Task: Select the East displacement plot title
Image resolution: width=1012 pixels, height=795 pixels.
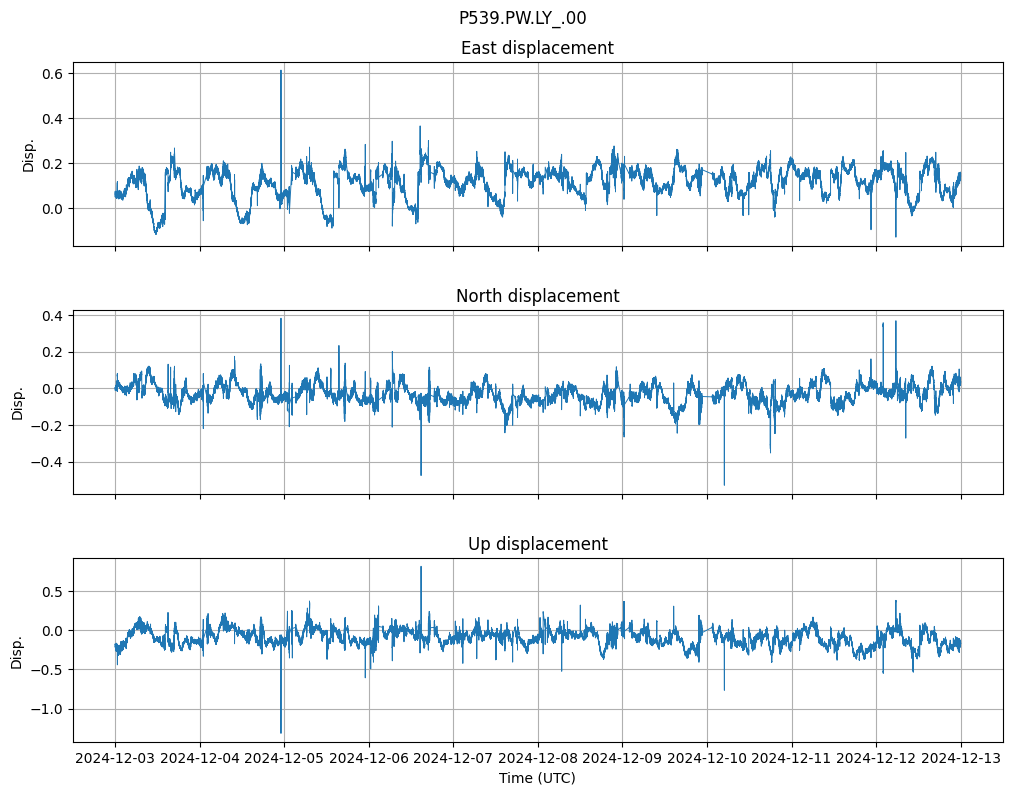Action: point(537,48)
